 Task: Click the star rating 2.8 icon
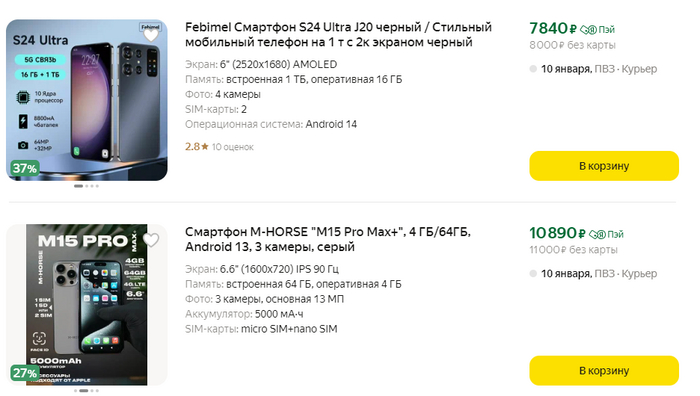205,146
